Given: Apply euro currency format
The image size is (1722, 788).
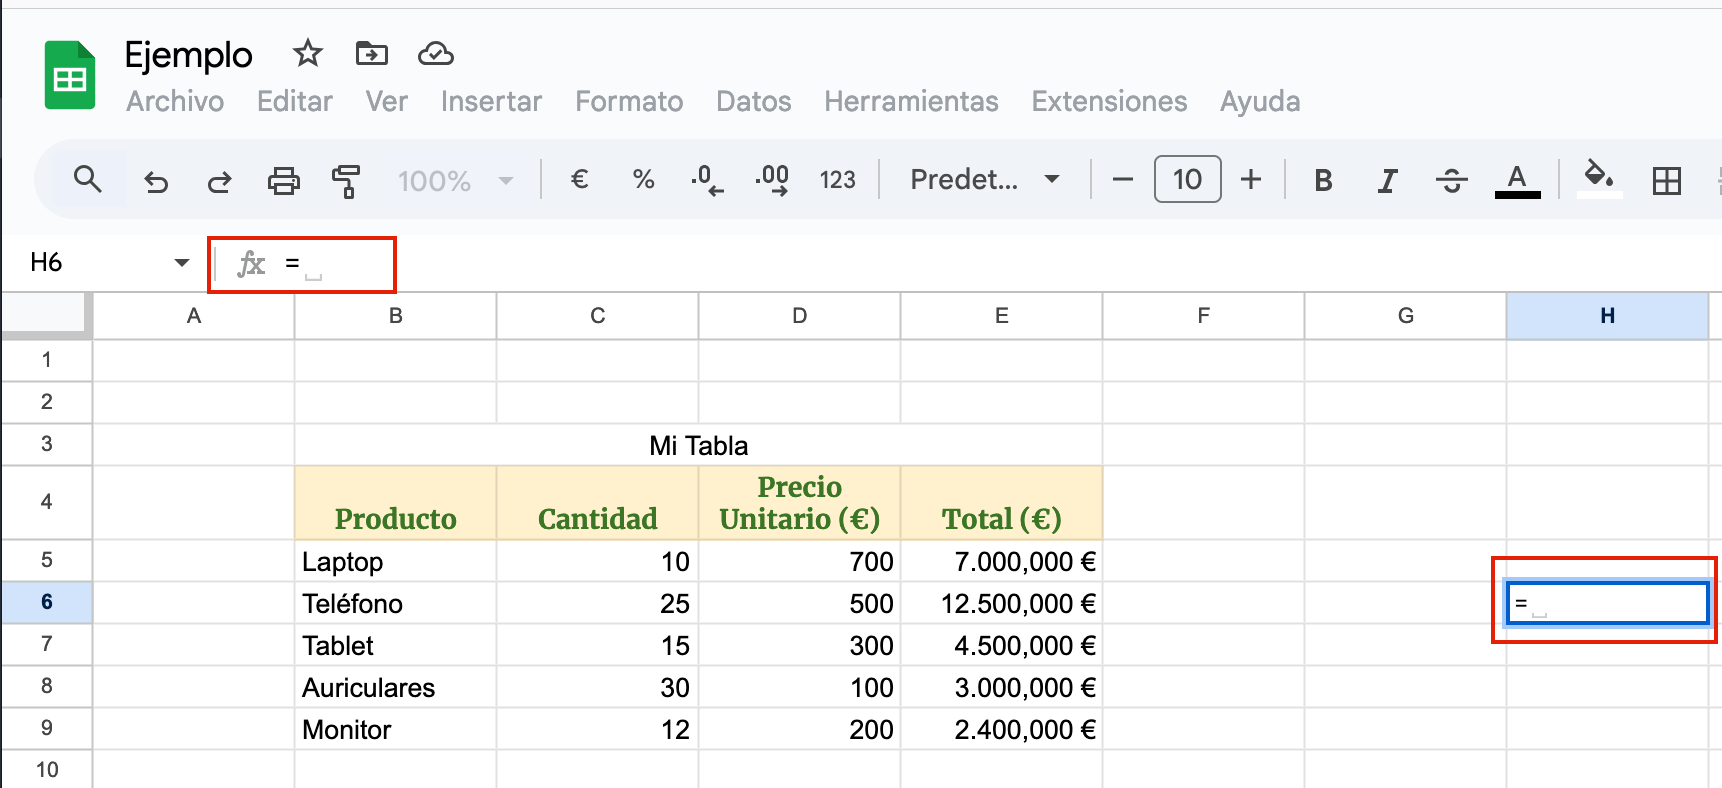Looking at the screenshot, I should (579, 180).
